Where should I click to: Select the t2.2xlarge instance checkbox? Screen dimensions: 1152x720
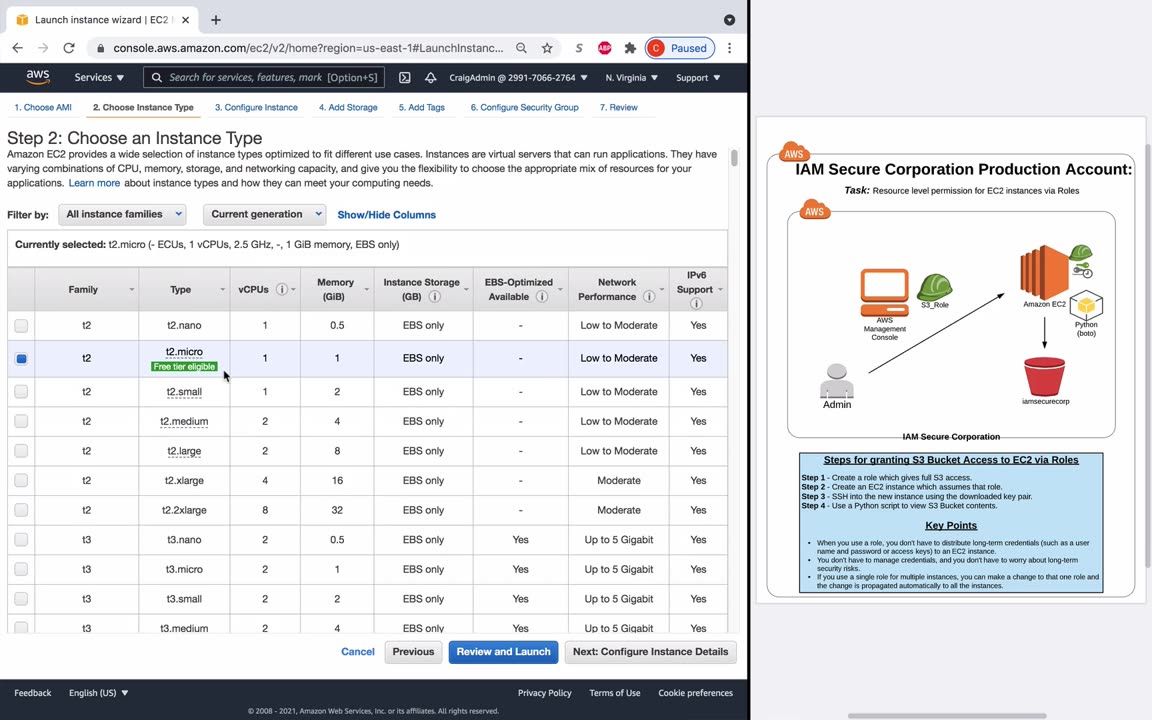click(21, 510)
